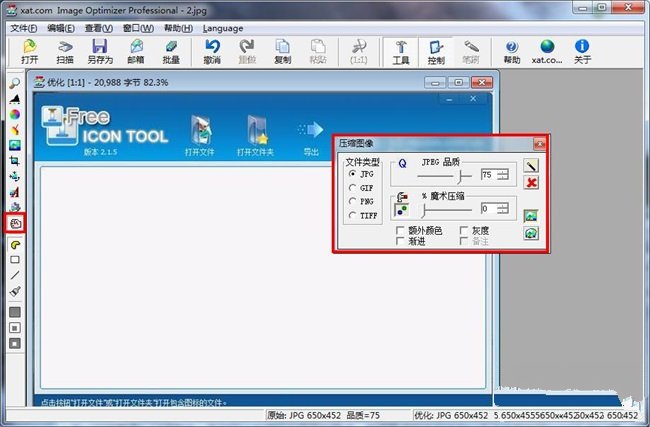The height and width of the screenshot is (427, 650).
Task: Click the solid gray square at sidebar bottom
Action: coord(15,312)
